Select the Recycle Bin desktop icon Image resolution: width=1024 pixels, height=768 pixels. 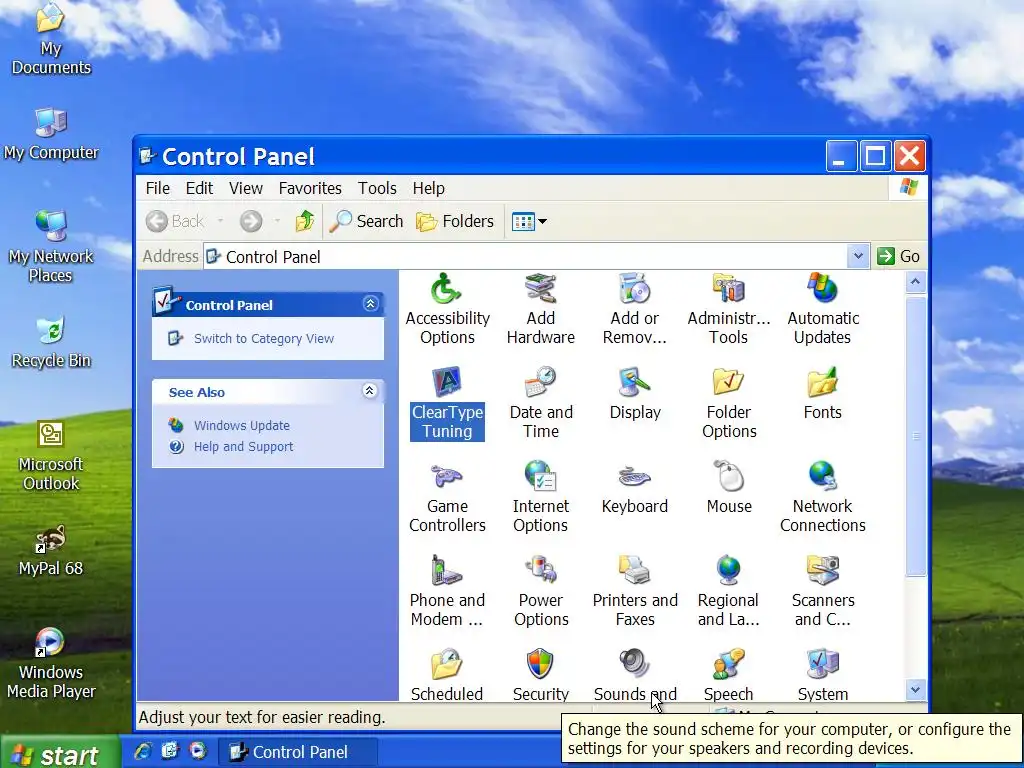[51, 342]
